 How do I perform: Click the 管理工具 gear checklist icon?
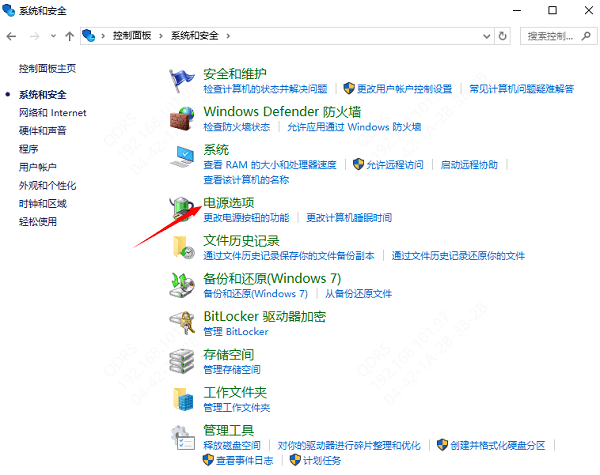(183, 437)
